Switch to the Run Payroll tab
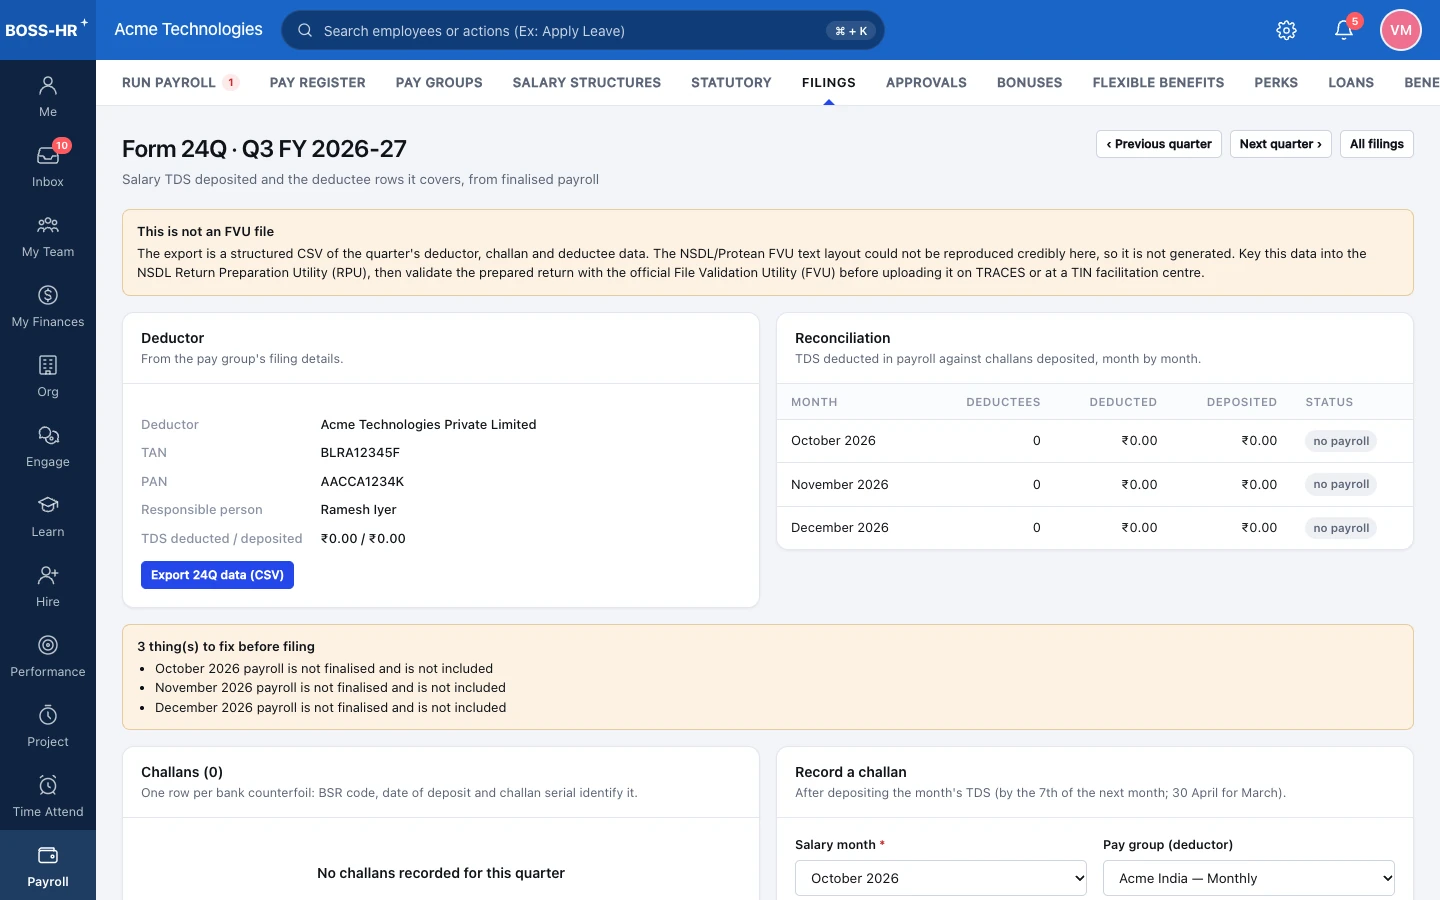 click(180, 83)
